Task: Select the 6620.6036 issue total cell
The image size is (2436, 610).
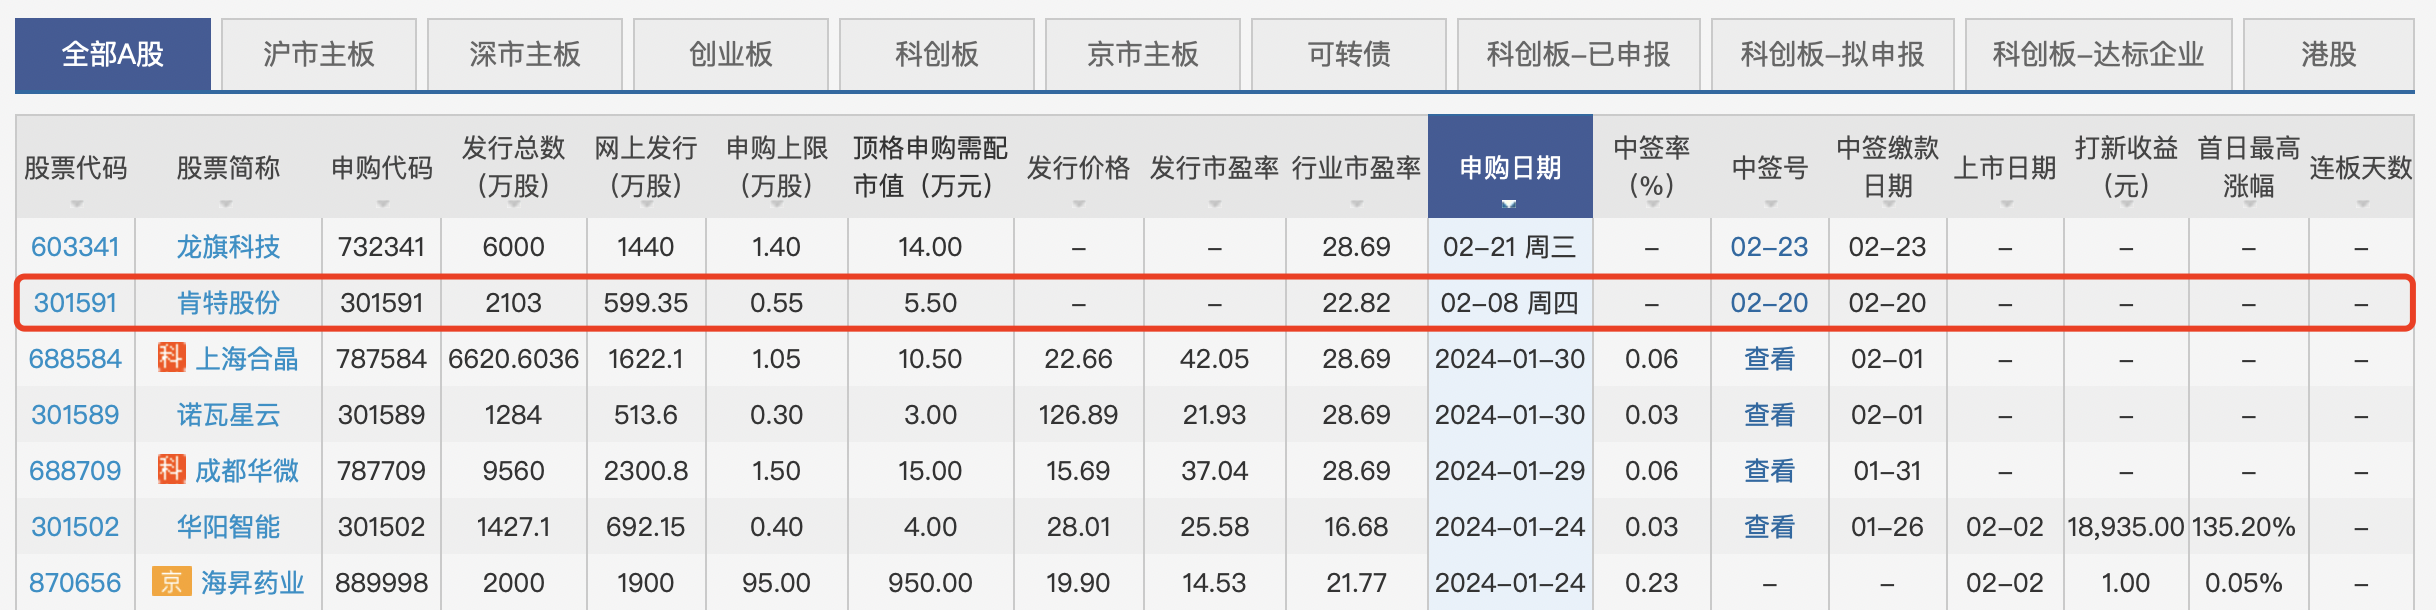Action: tap(513, 359)
